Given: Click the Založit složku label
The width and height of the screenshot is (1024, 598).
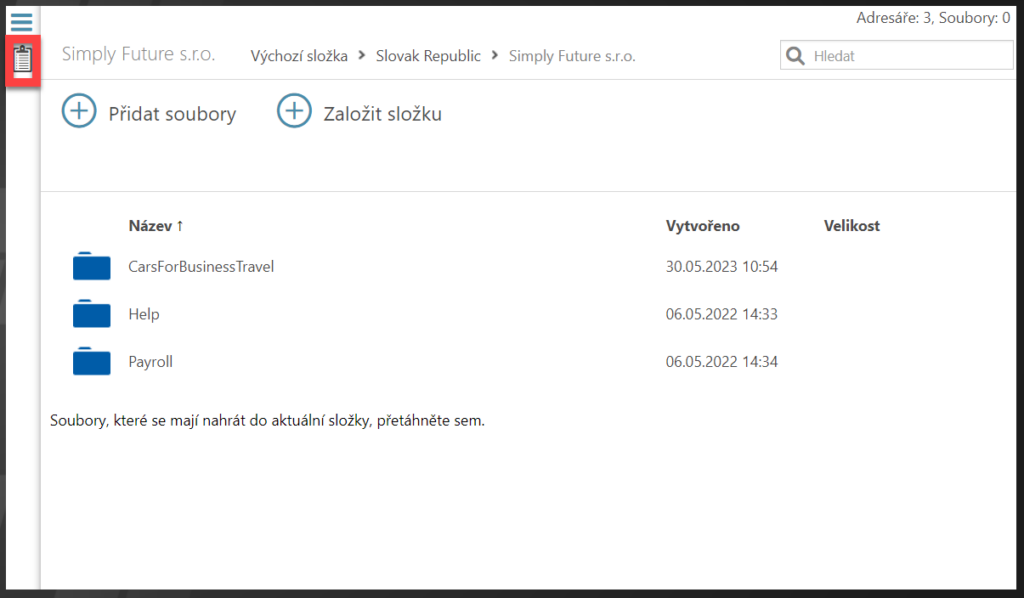Looking at the screenshot, I should point(383,114).
